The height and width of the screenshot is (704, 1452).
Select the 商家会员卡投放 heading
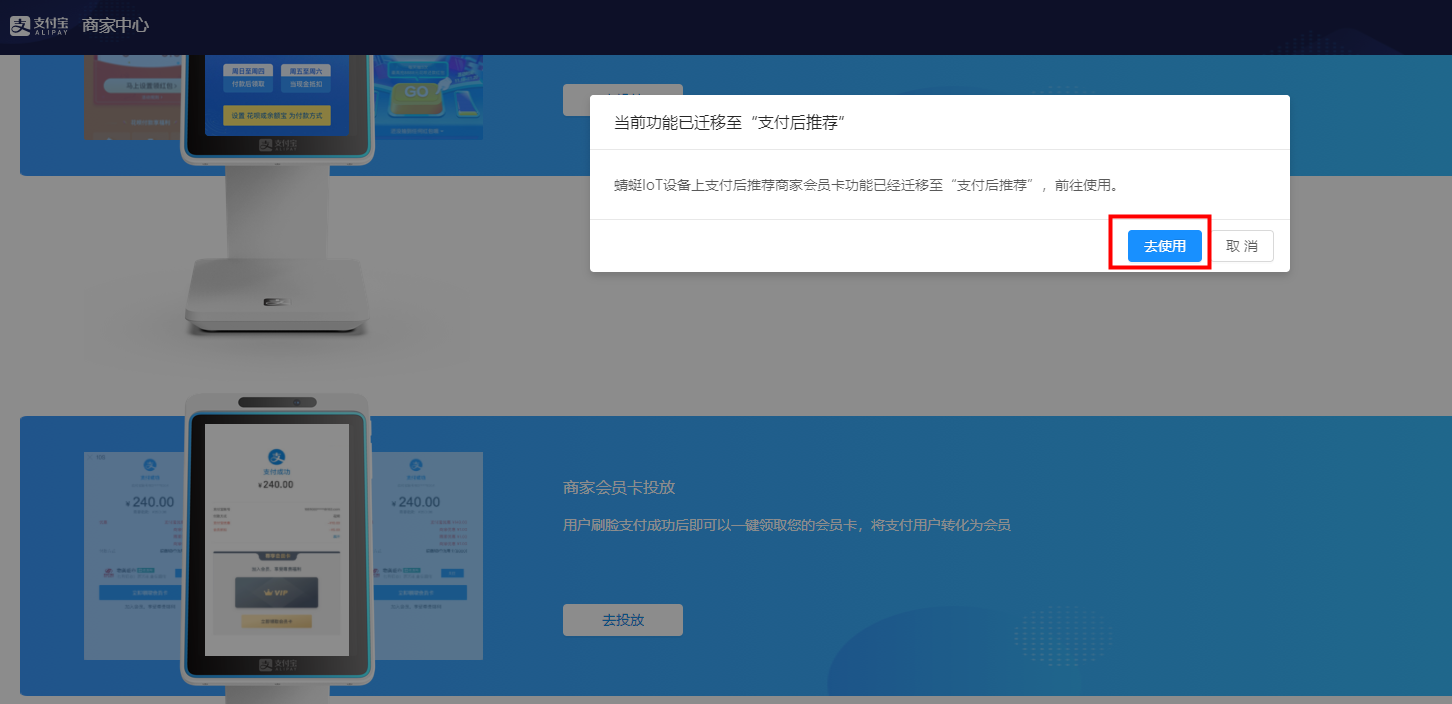[619, 488]
